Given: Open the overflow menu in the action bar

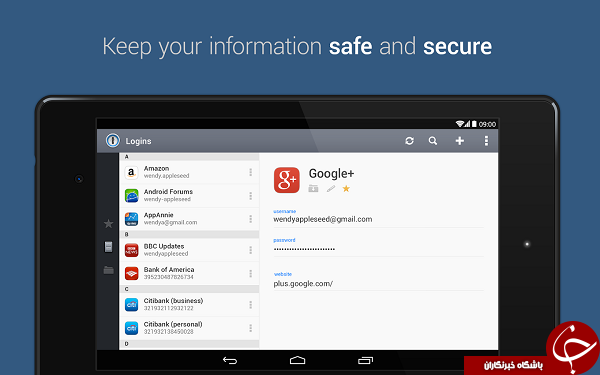Looking at the screenshot, I should click(x=486, y=141).
